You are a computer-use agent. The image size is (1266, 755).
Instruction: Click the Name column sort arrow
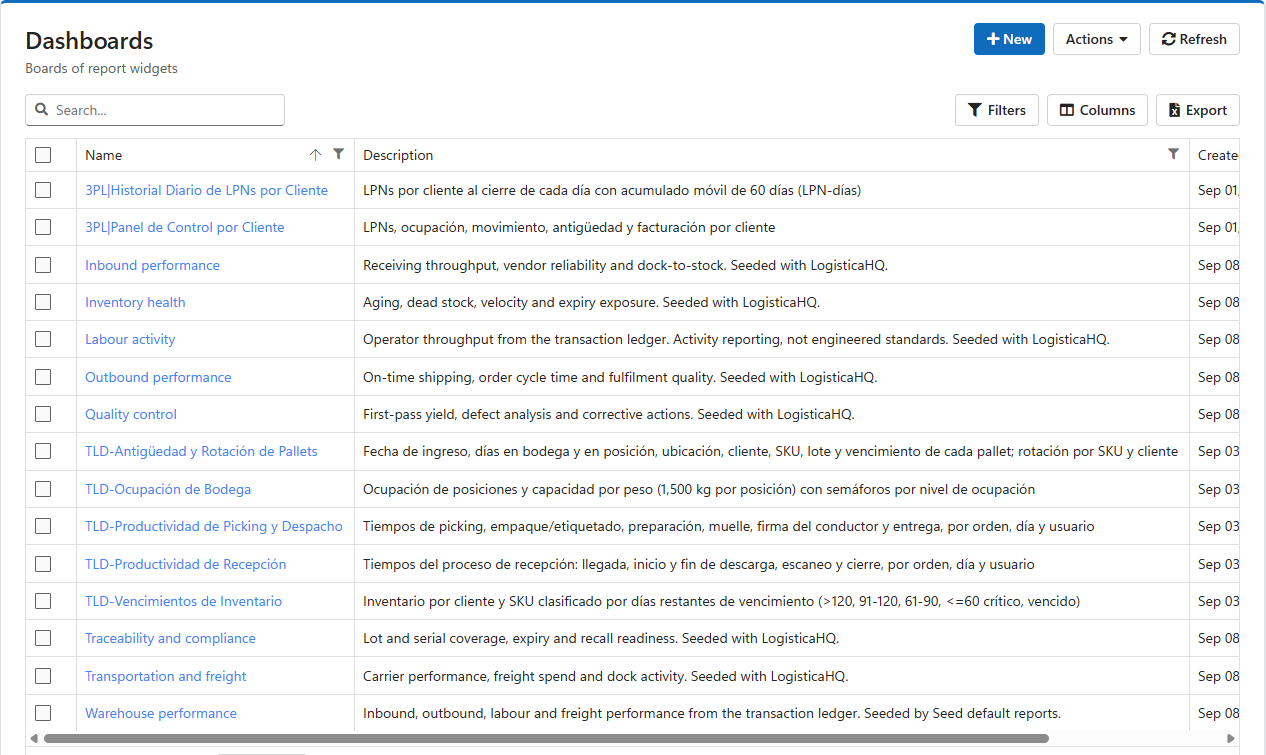click(x=316, y=154)
